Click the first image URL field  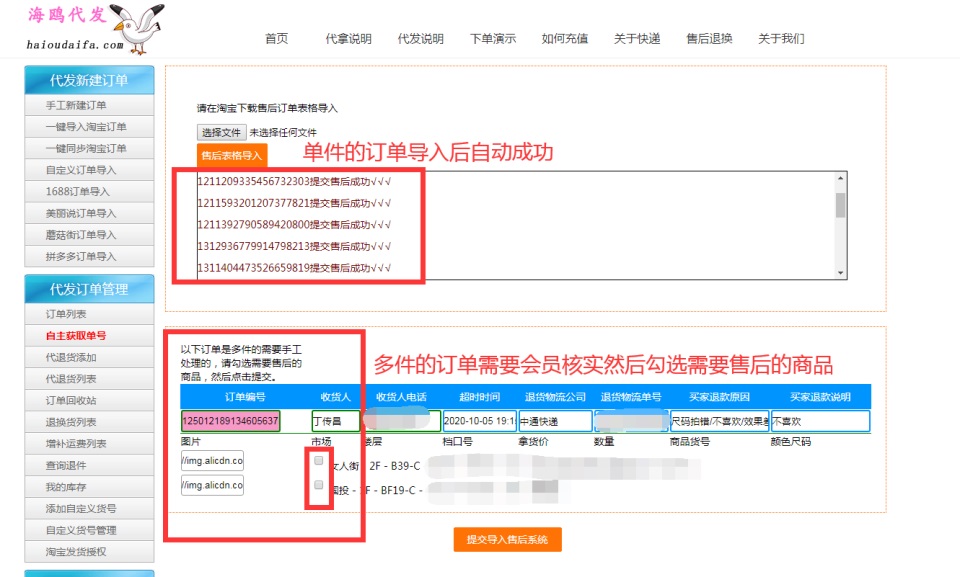tap(212, 461)
